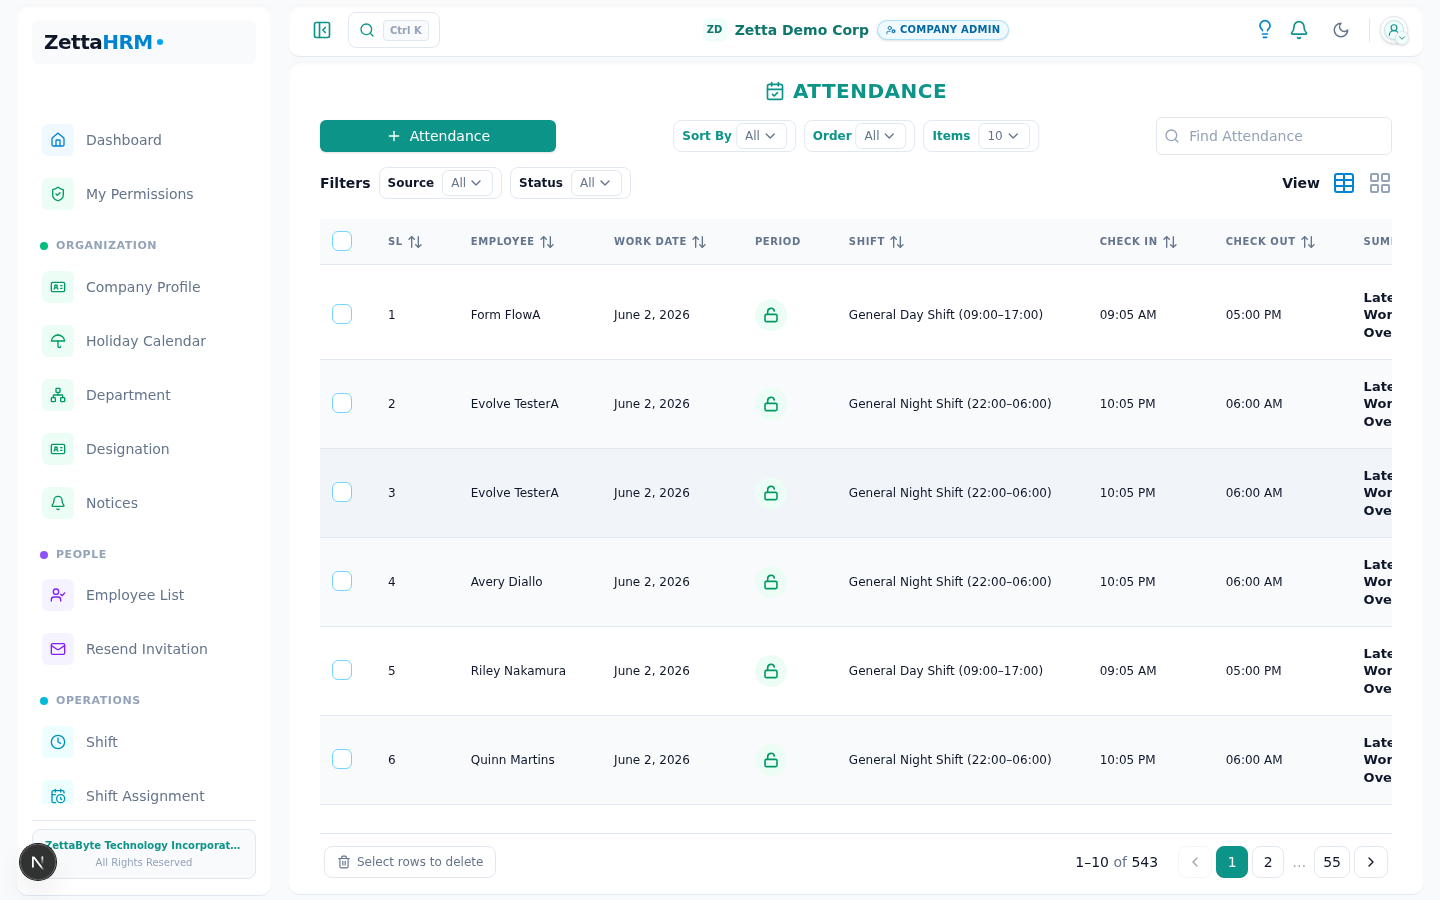Click Riley Nakamura employee name

pyautogui.click(x=518, y=671)
